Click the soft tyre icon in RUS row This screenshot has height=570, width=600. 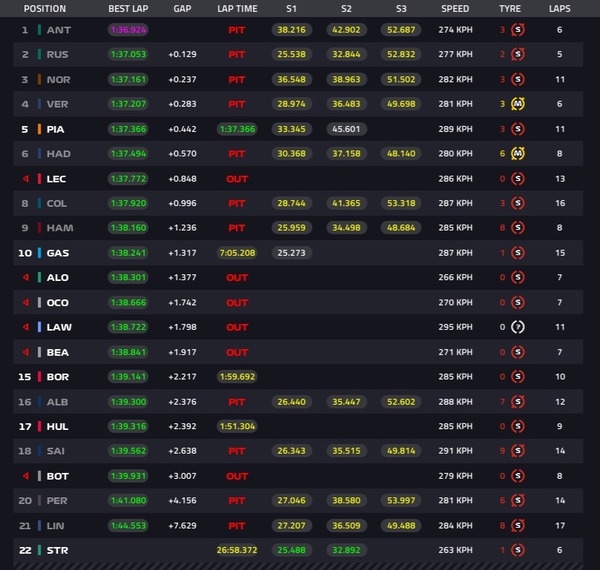(517, 54)
